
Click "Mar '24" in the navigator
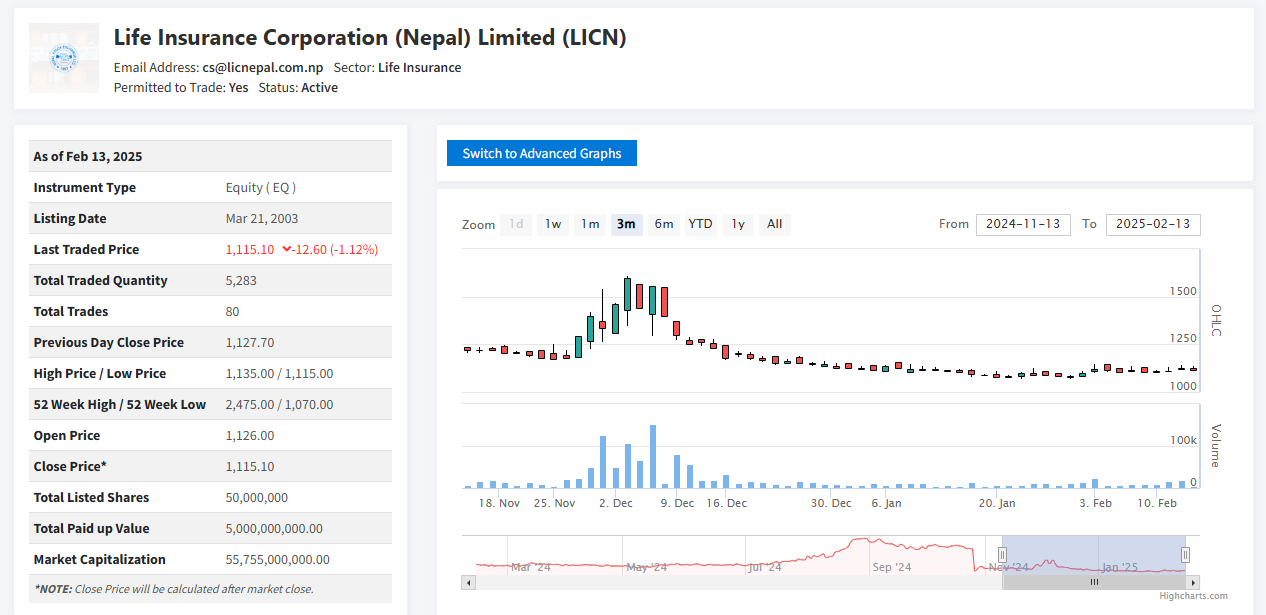tap(531, 567)
